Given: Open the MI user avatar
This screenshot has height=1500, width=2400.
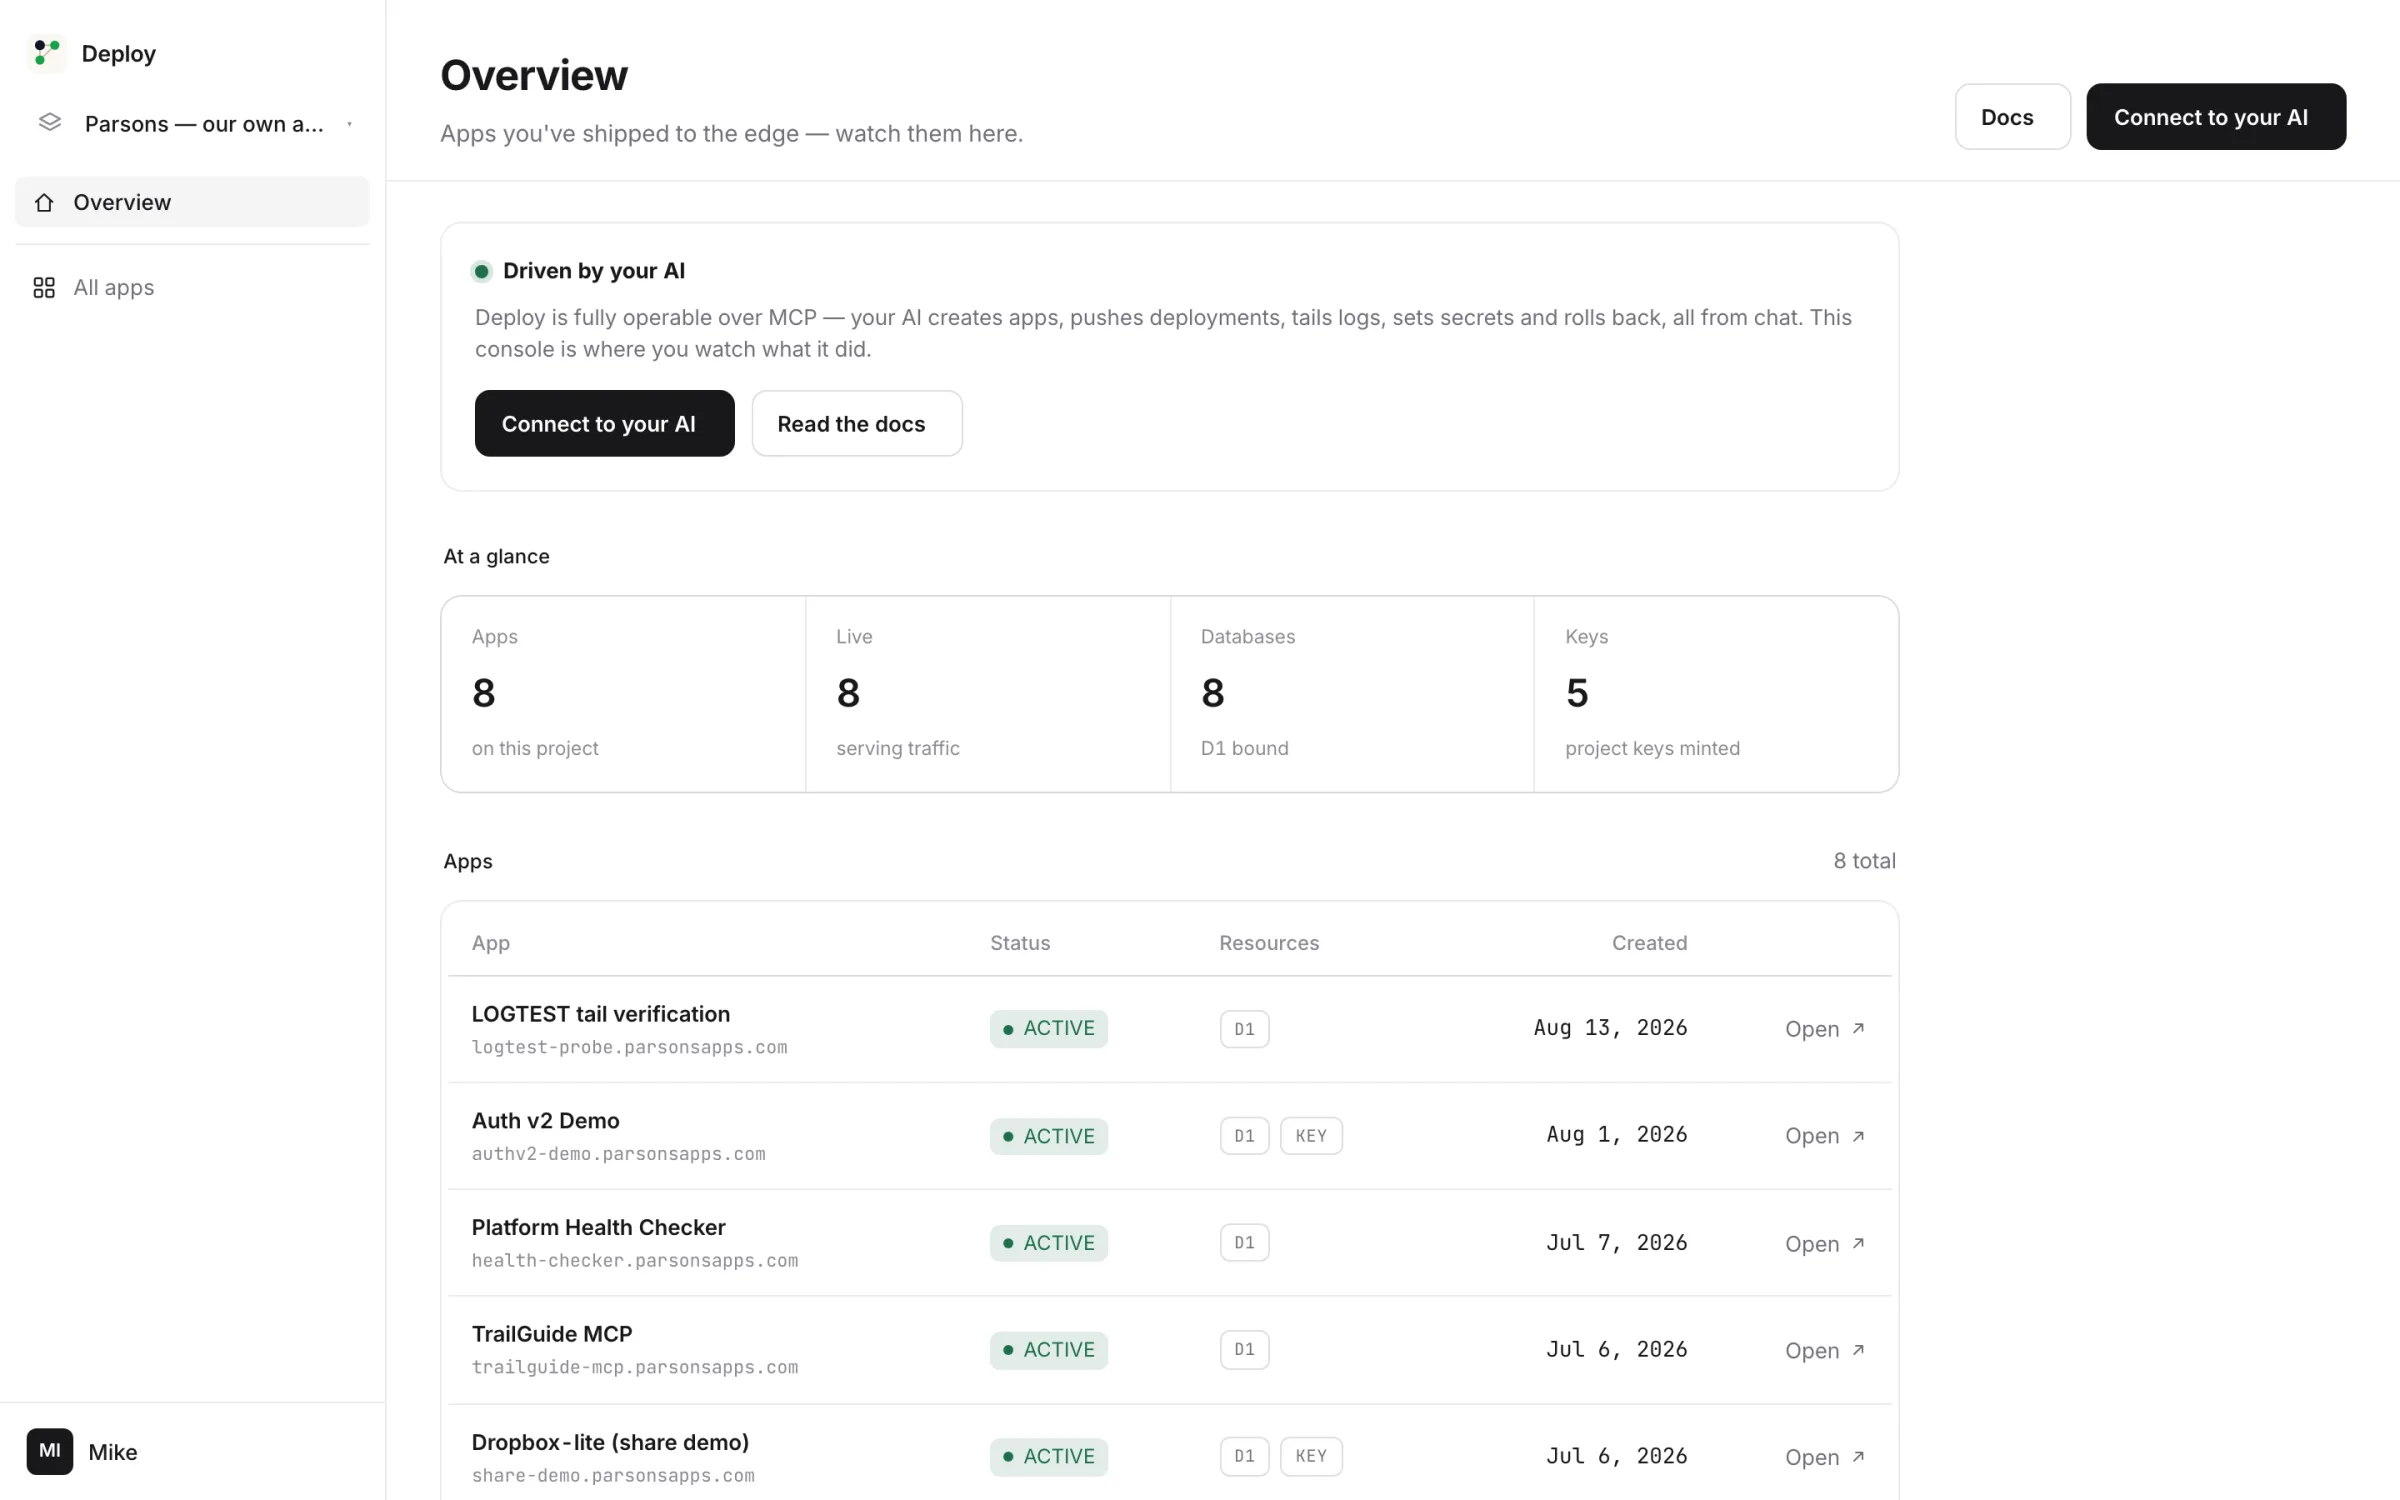Looking at the screenshot, I should 50,1451.
